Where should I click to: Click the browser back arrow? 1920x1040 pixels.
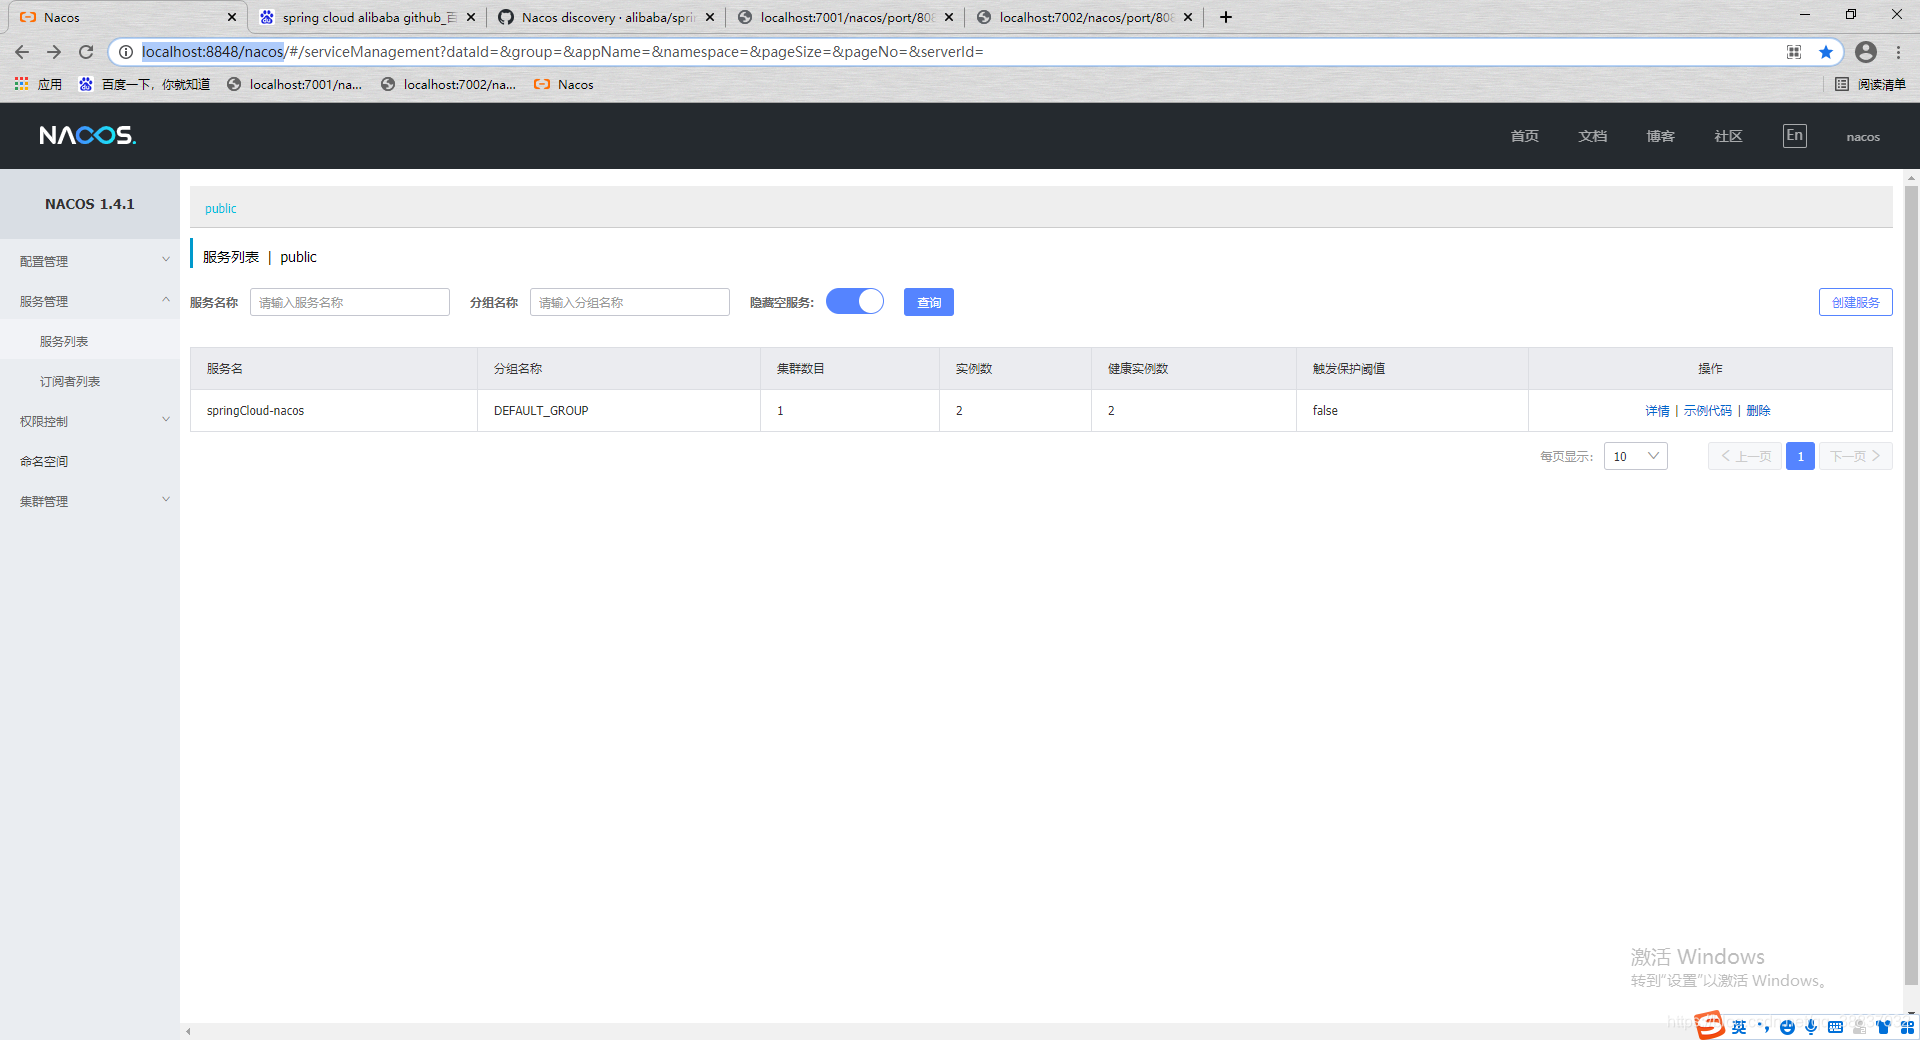(22, 52)
